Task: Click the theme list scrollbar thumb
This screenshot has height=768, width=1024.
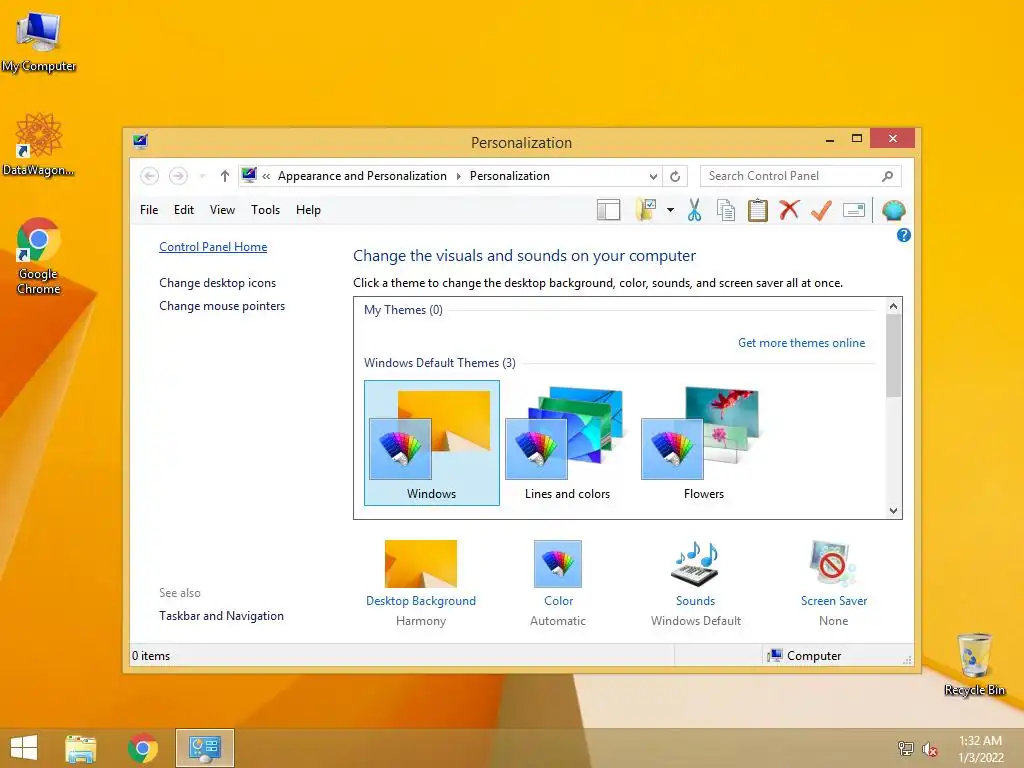Action: (893, 355)
